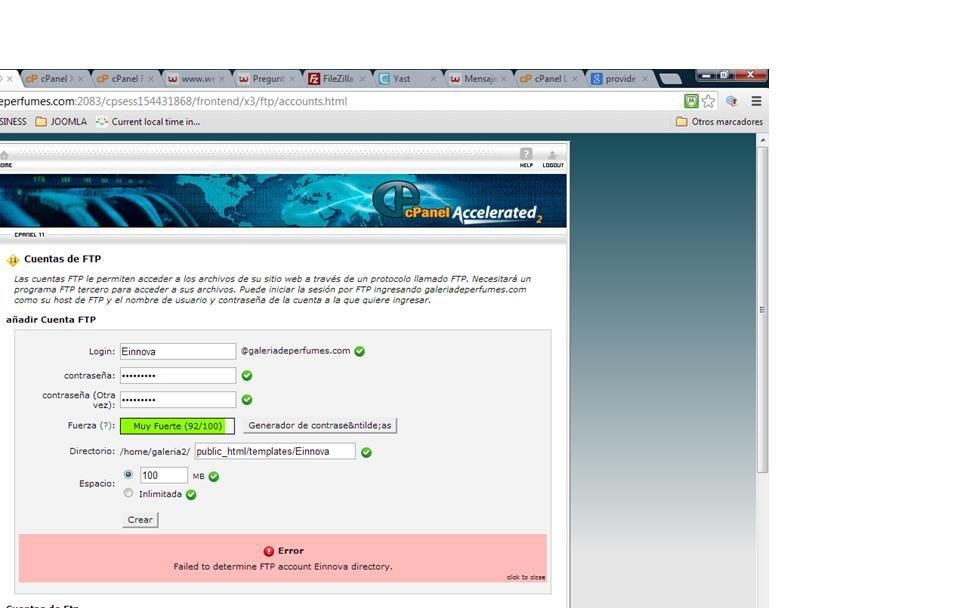Viewport: 971px width, 608px height.
Task: Click the extension icon right of star
Action: pyautogui.click(x=731, y=101)
